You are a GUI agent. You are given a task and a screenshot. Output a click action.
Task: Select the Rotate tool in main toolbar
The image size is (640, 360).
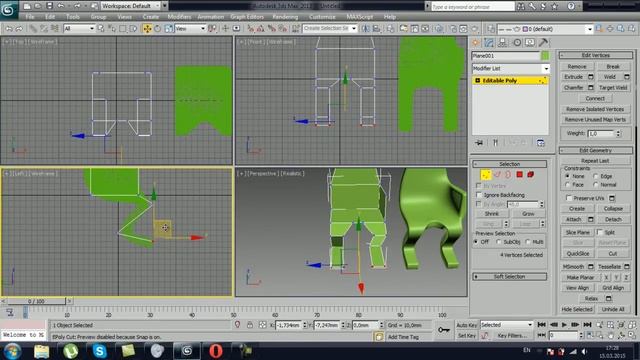click(158, 29)
